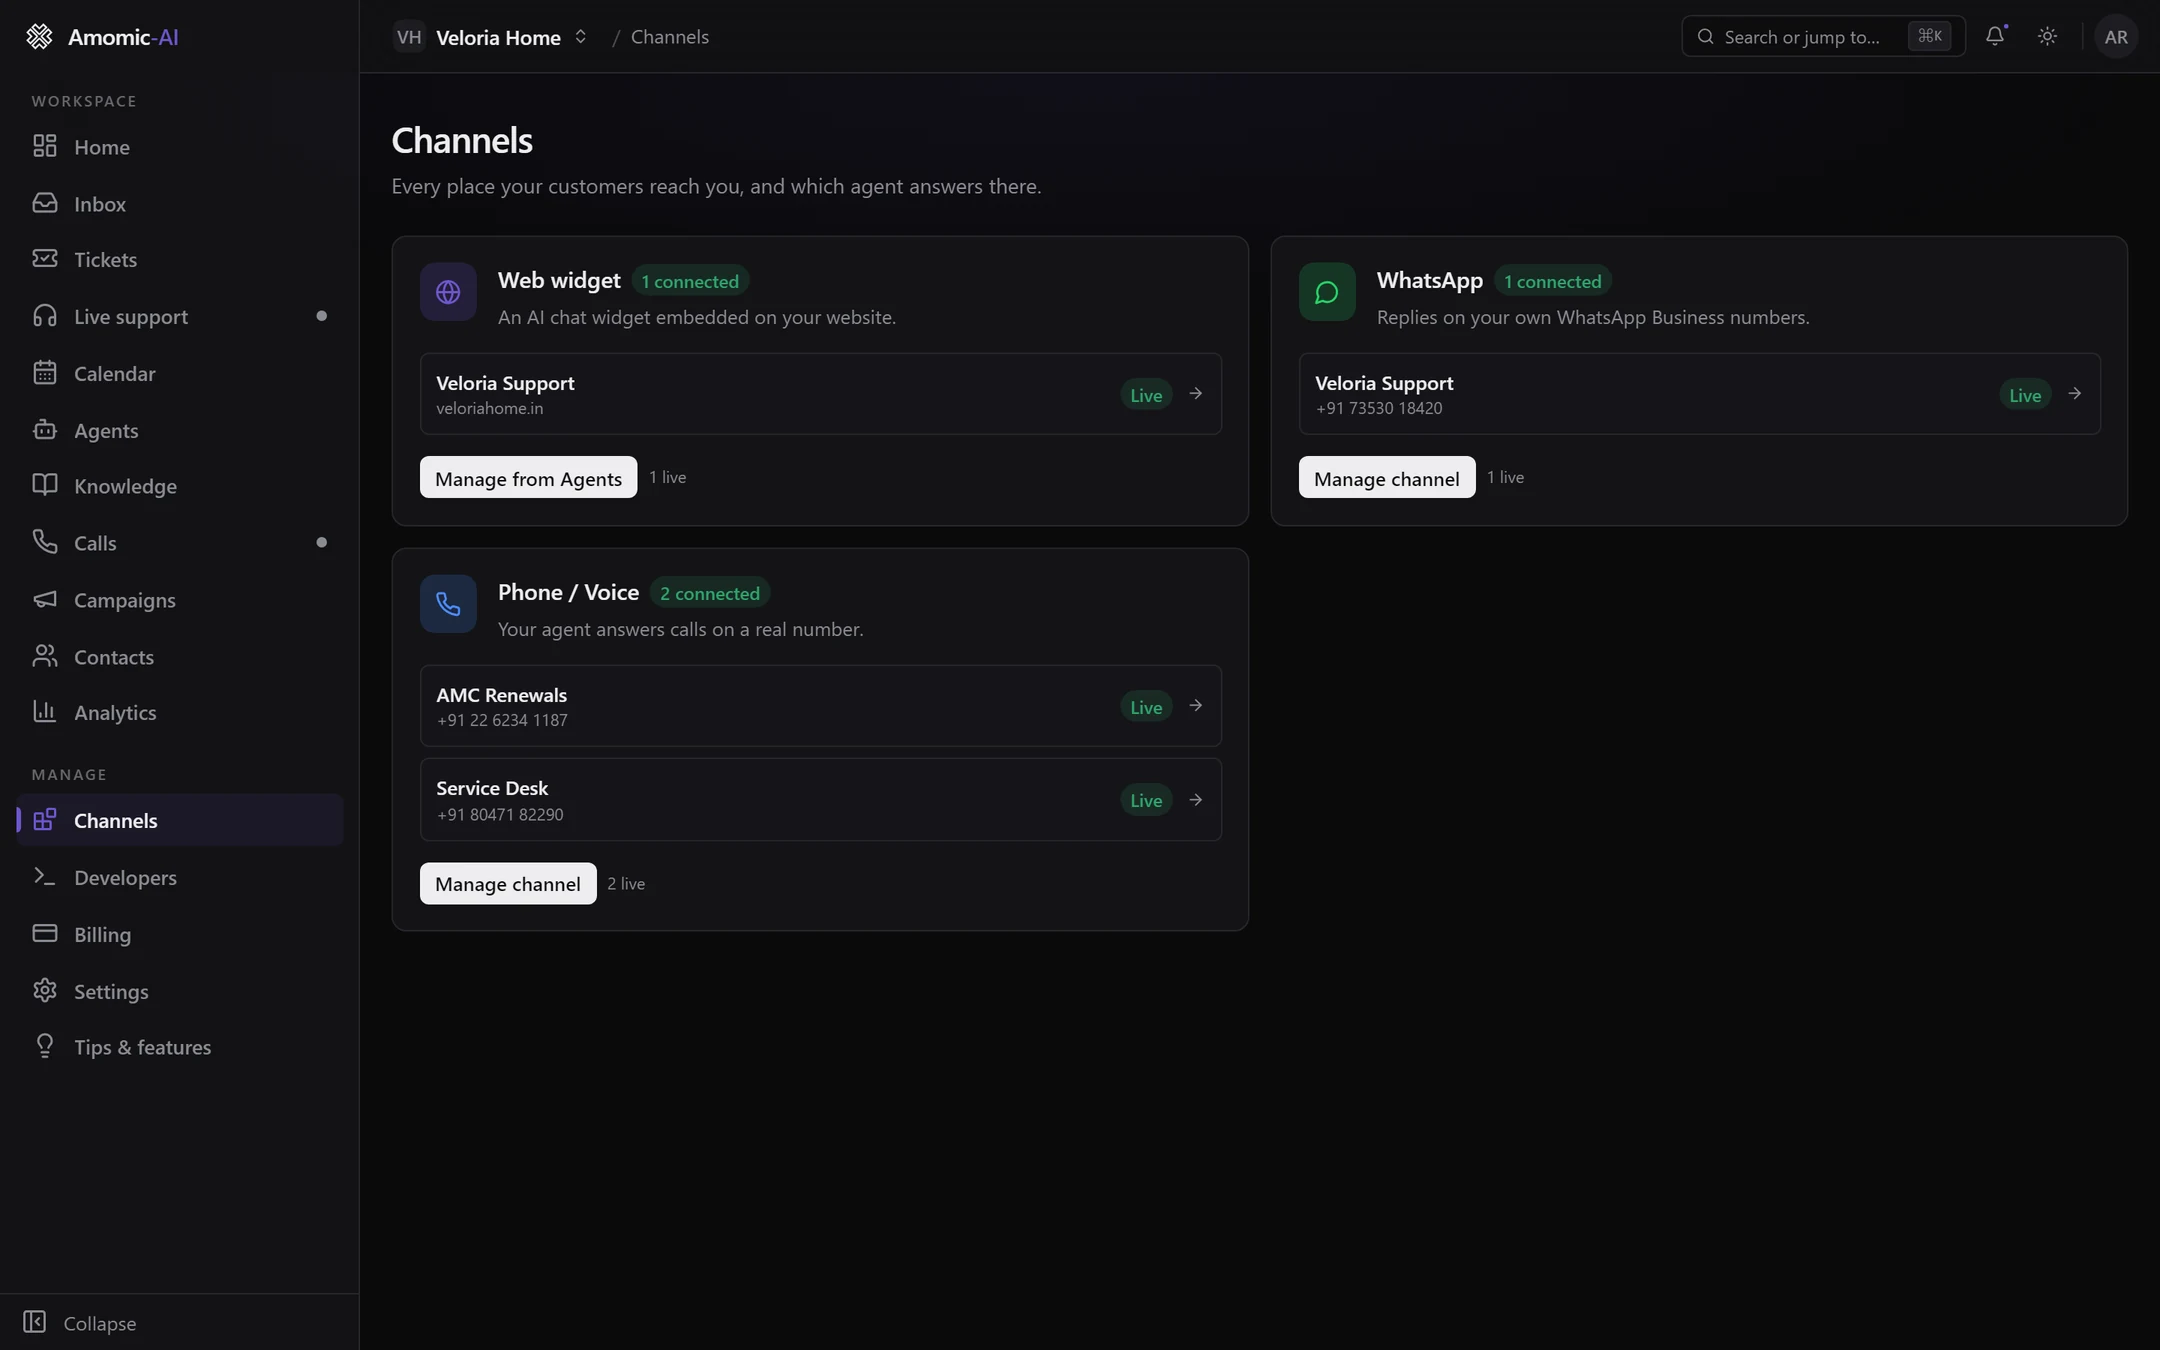
Task: Click the Home grid icon in sidebar
Action: coord(44,146)
